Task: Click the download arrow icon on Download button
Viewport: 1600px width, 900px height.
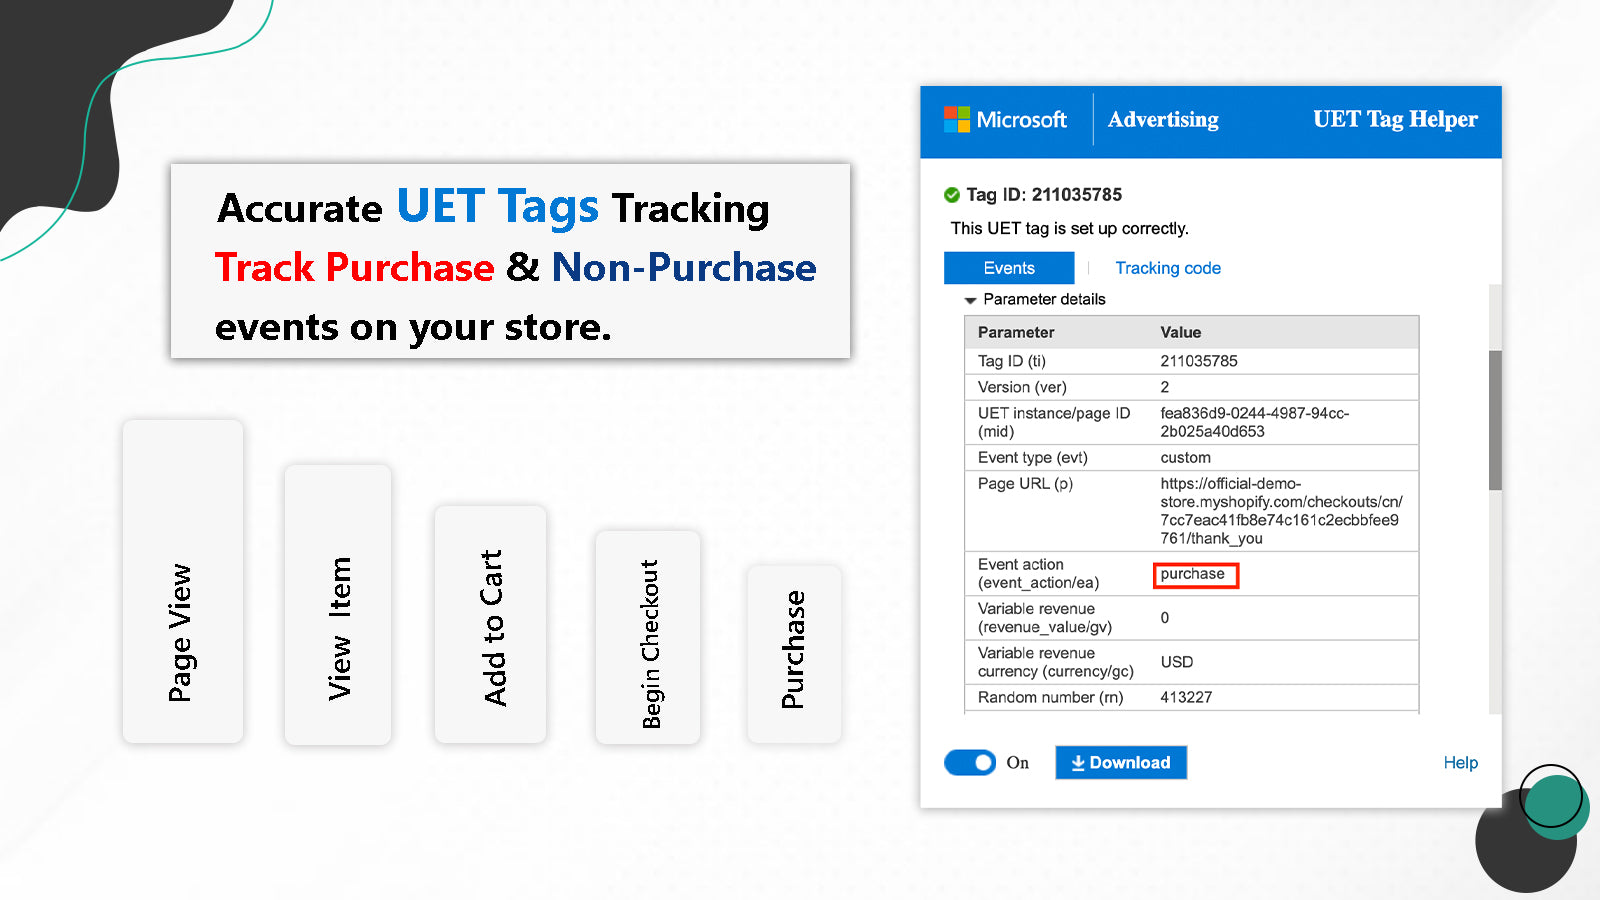Action: pos(1078,762)
